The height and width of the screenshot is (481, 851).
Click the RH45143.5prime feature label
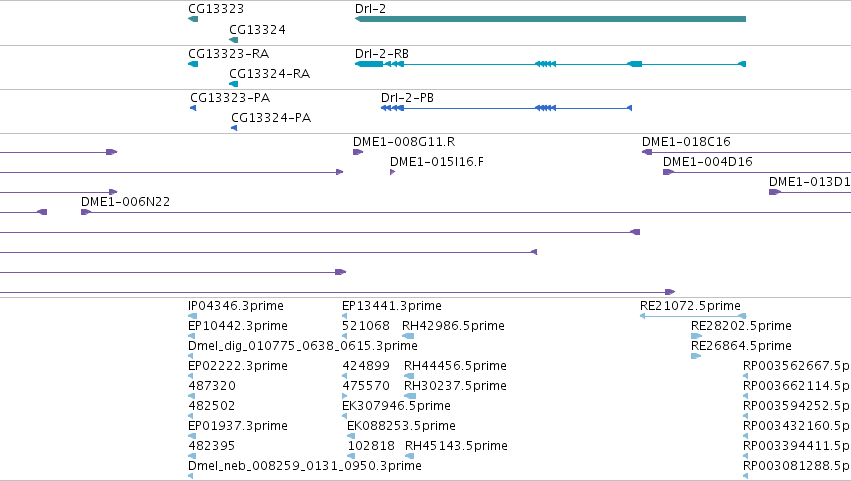click(x=456, y=446)
